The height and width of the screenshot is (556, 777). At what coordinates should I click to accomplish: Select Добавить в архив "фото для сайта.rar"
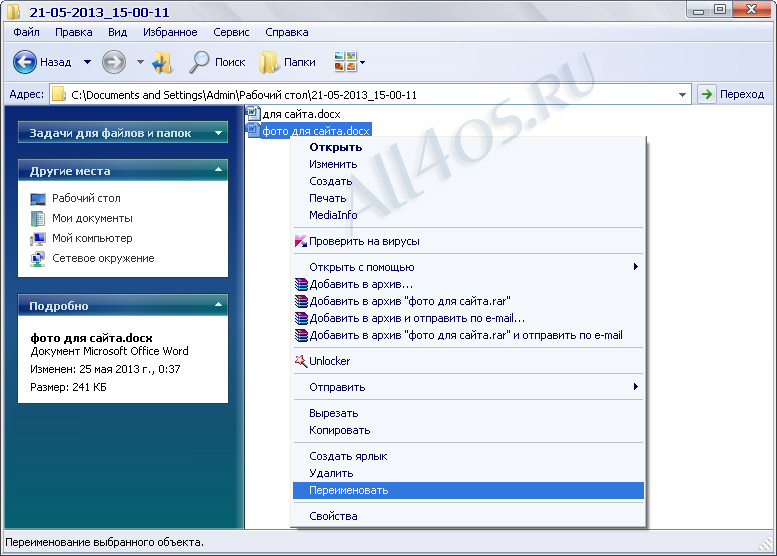(x=468, y=301)
